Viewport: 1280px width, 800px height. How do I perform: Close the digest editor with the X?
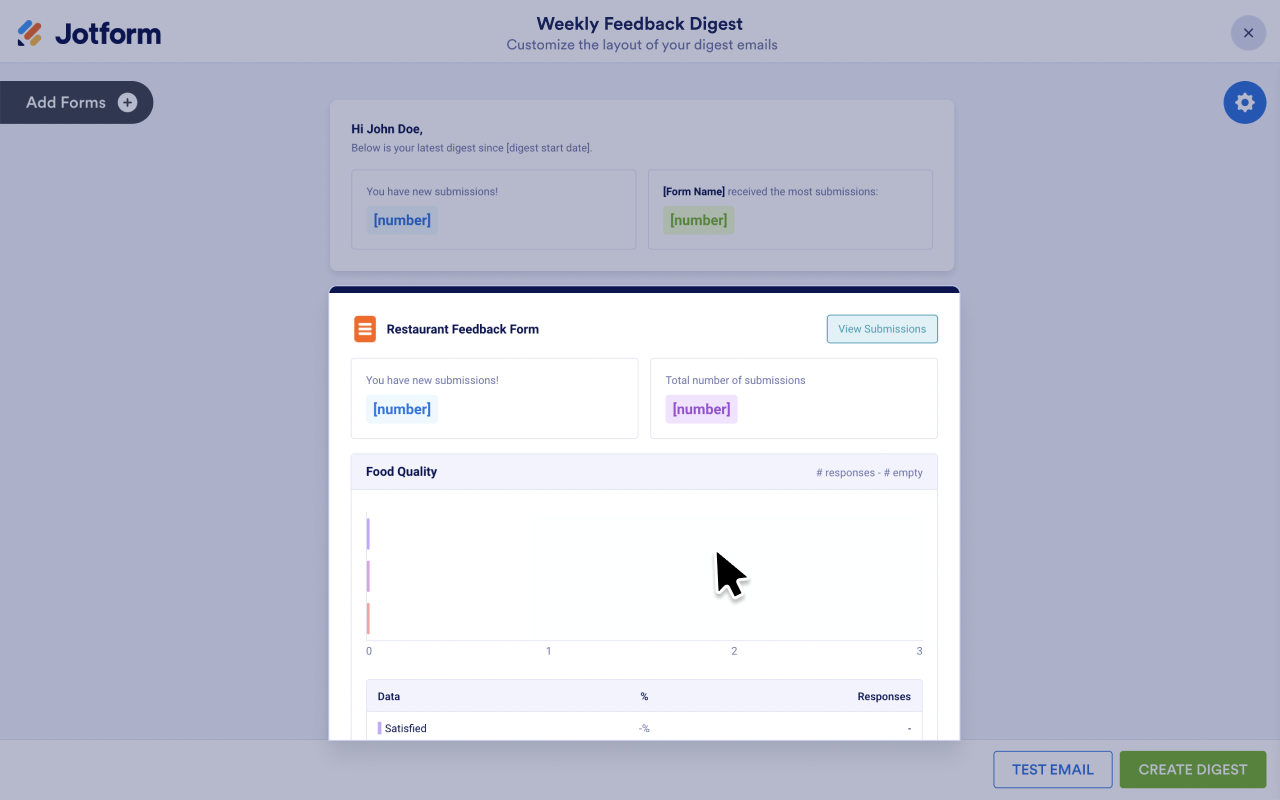pos(1248,33)
